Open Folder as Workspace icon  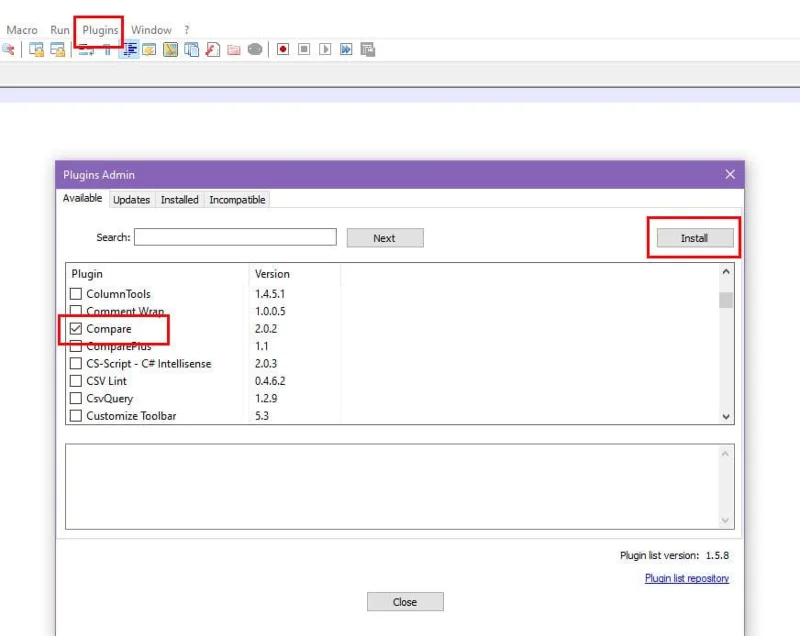coord(234,49)
